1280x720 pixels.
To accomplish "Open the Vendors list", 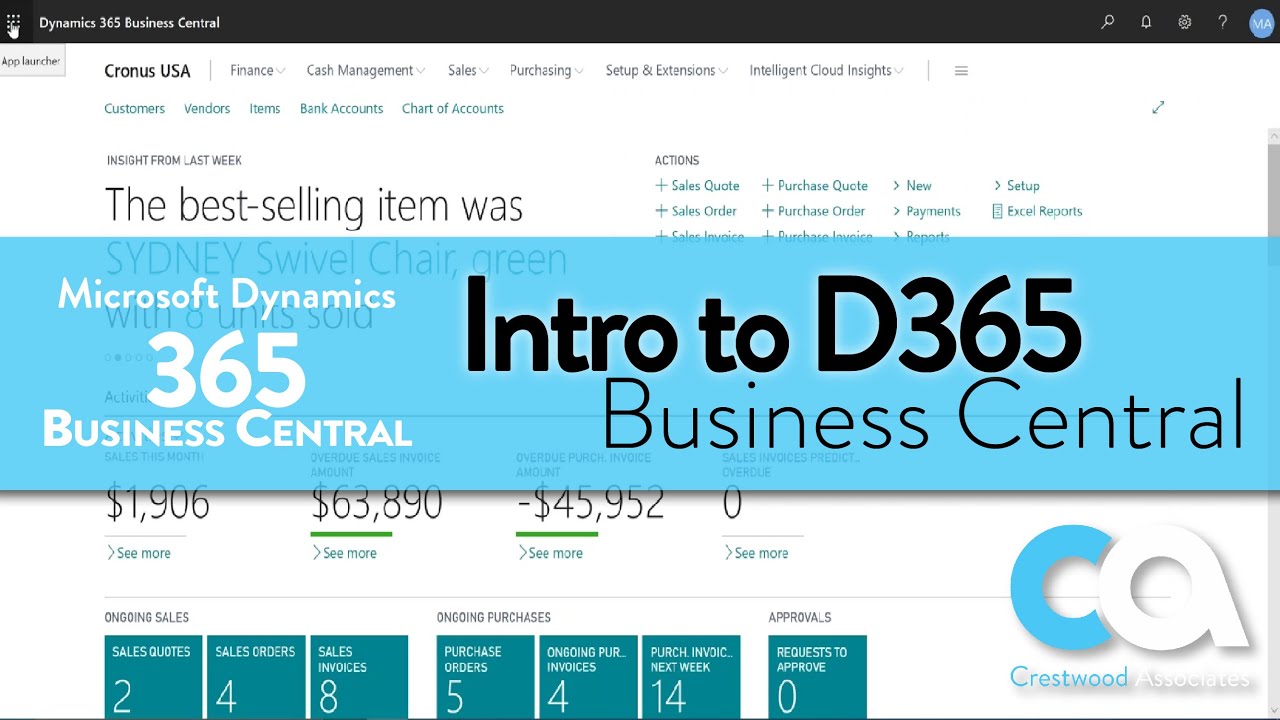I will pyautogui.click(x=207, y=108).
